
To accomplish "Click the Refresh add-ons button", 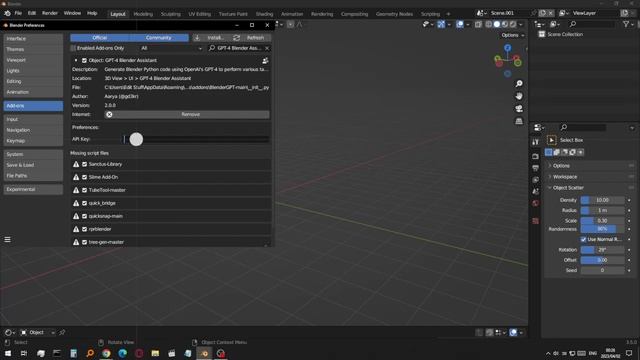I will coord(251,38).
